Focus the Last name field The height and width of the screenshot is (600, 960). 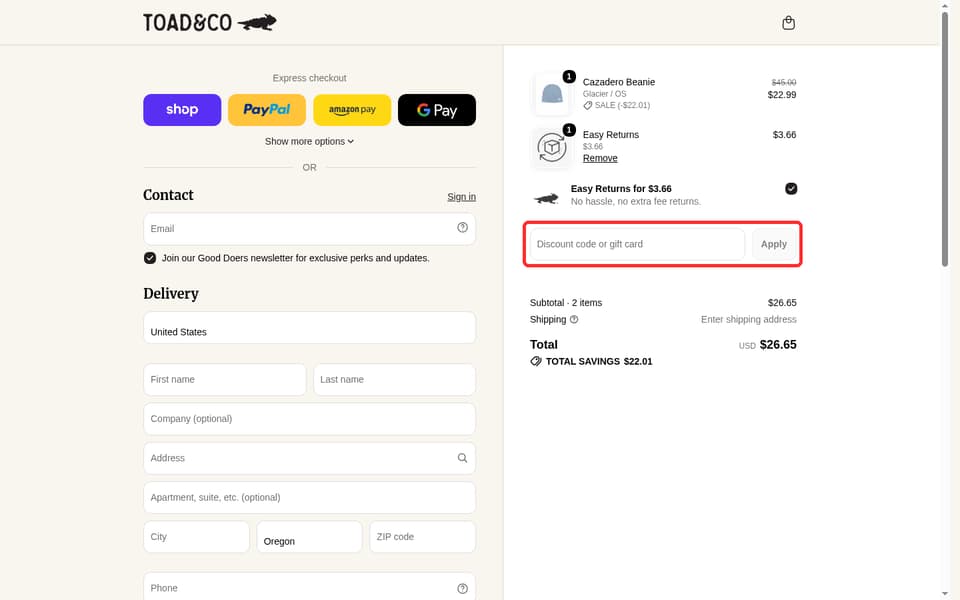click(x=394, y=380)
